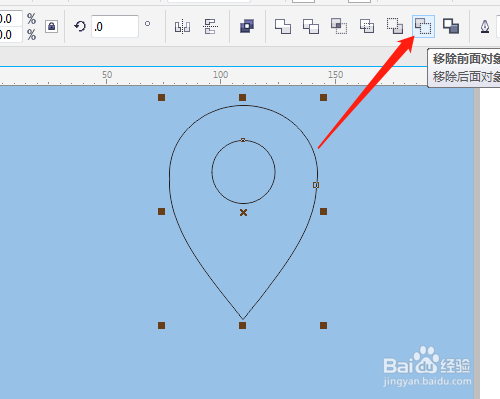The height and width of the screenshot is (399, 500).
Task: Click the rotation angle input field
Action: (115, 26)
